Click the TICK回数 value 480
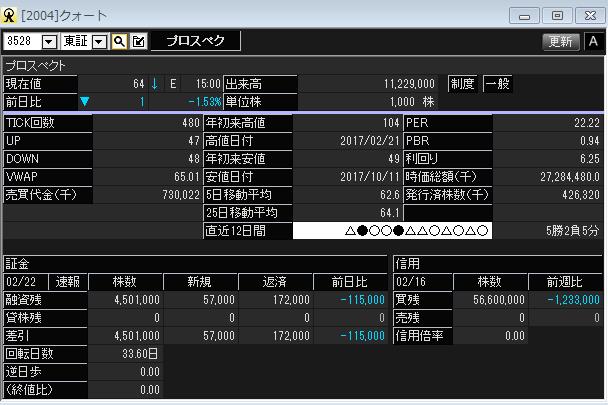 pos(191,123)
